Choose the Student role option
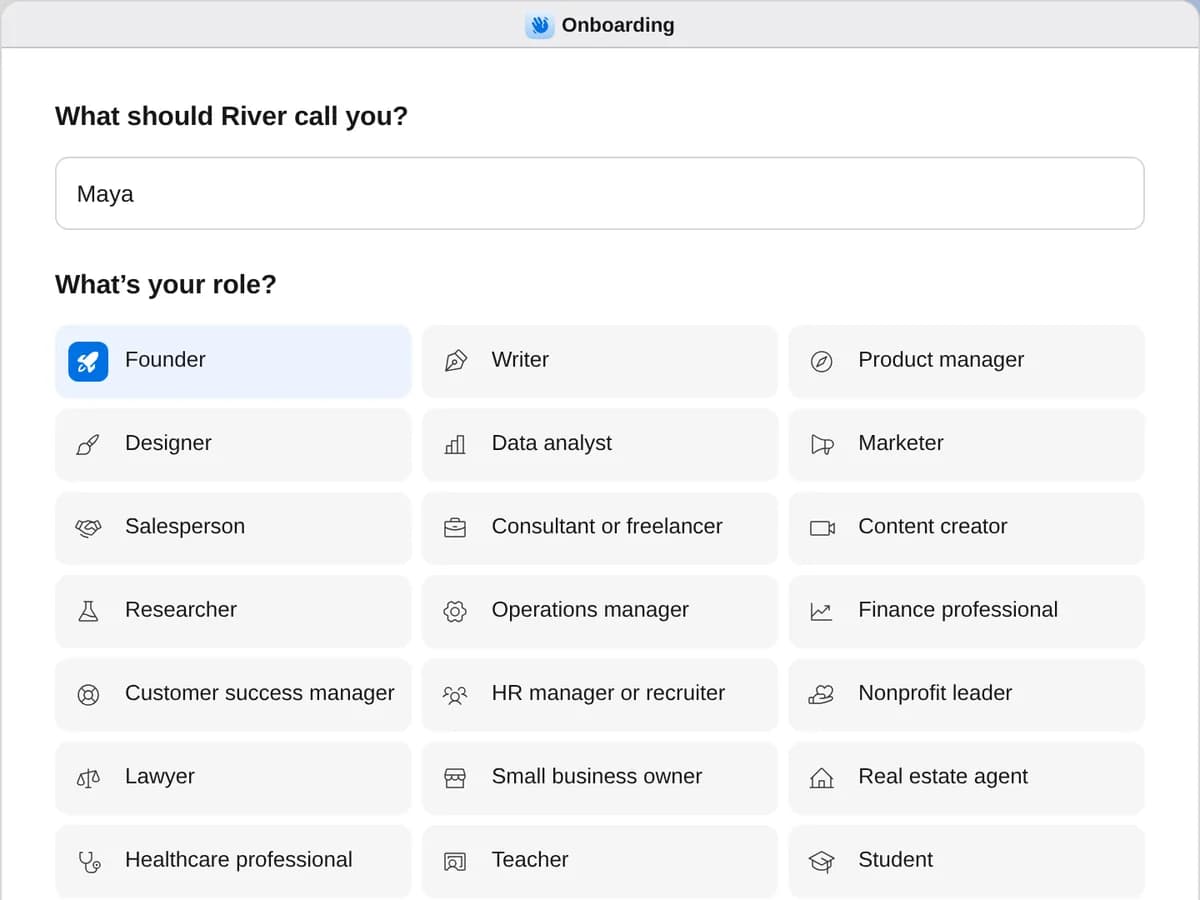 (967, 861)
